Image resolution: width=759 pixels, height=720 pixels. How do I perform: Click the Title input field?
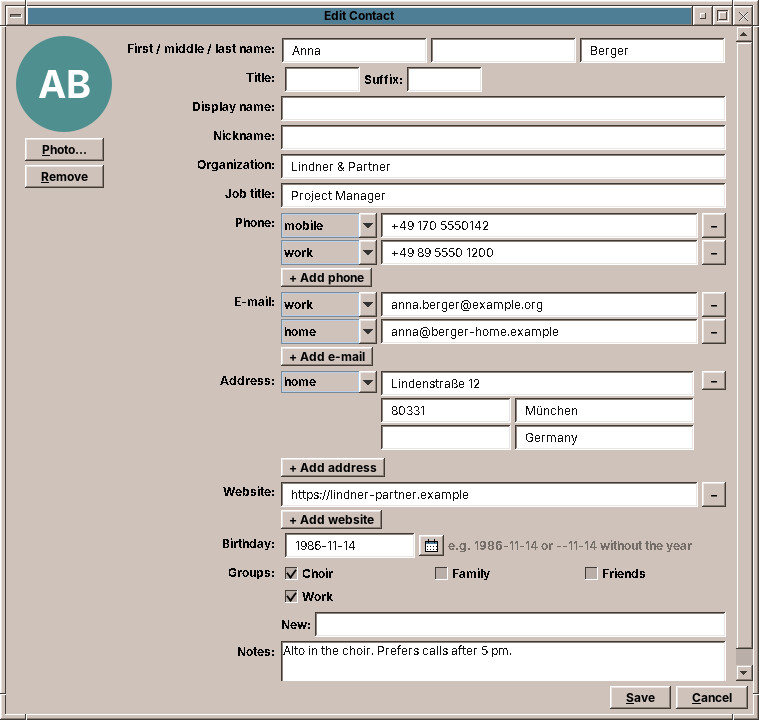coord(322,79)
